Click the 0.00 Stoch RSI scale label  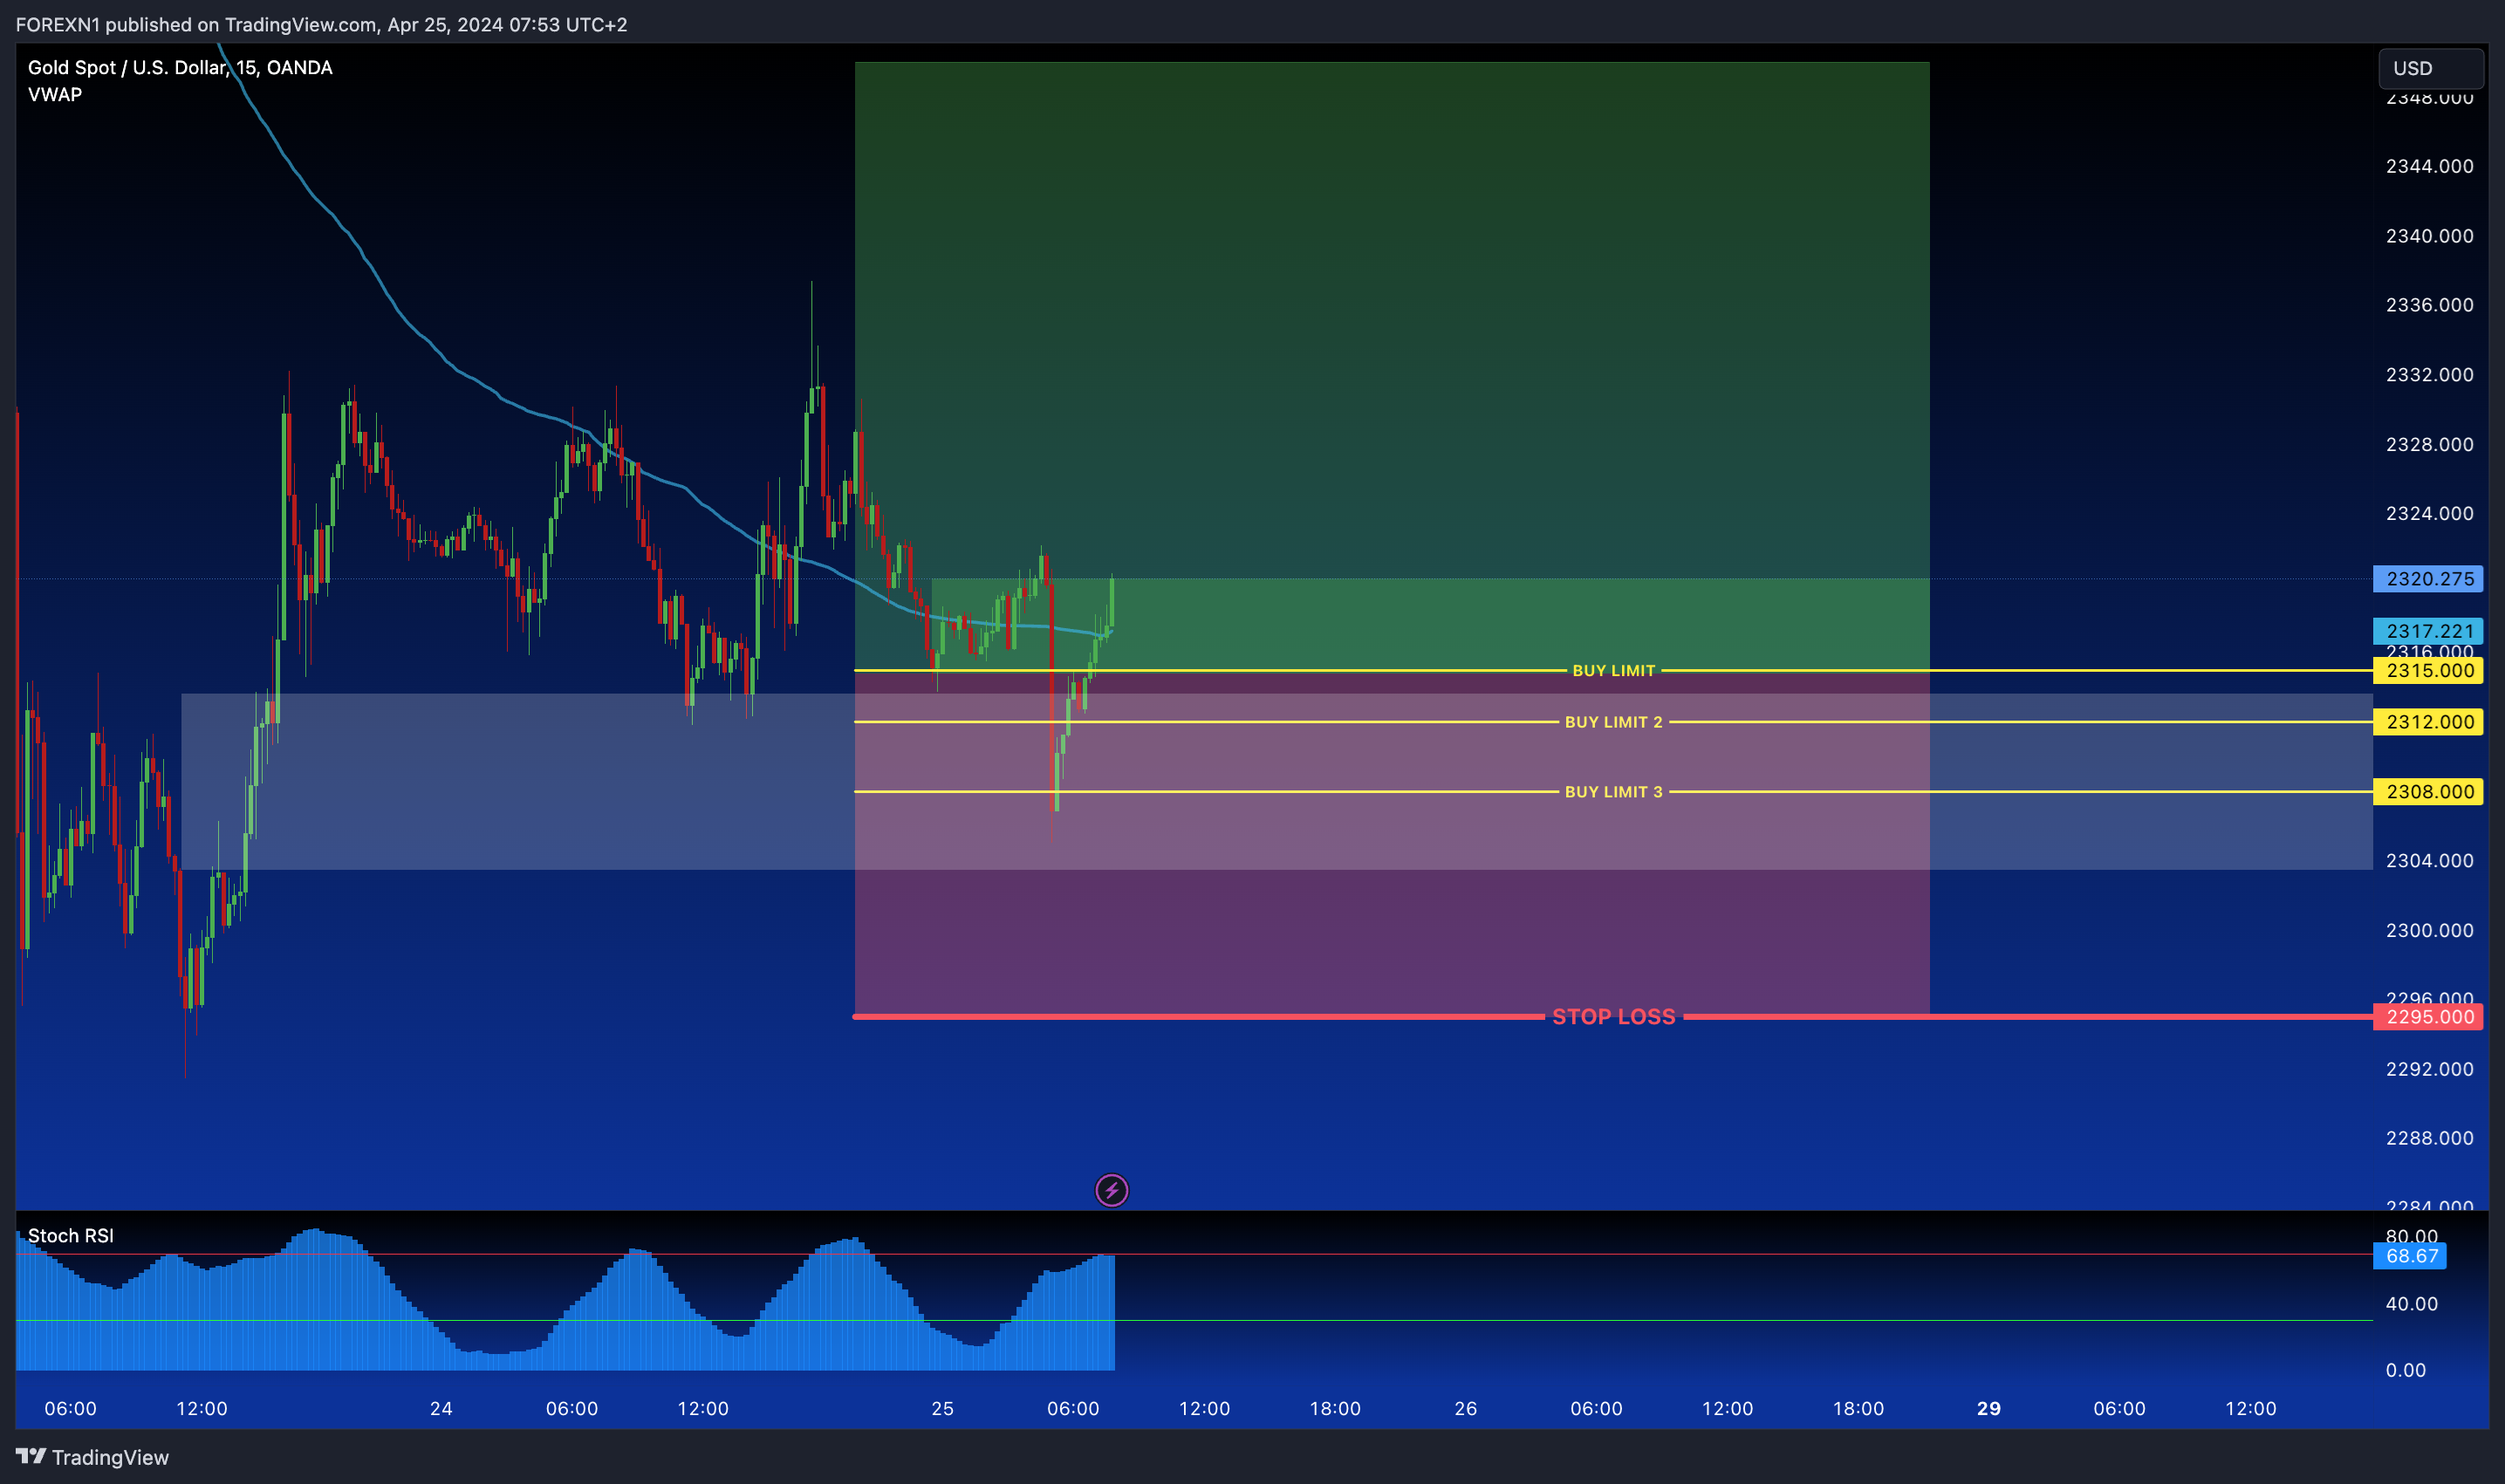pos(2405,1370)
